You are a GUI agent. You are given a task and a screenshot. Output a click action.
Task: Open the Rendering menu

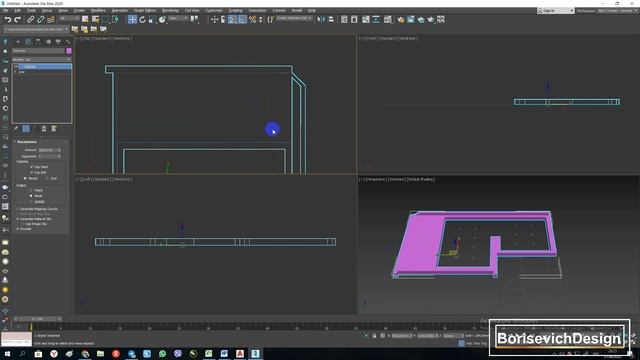[x=170, y=11]
